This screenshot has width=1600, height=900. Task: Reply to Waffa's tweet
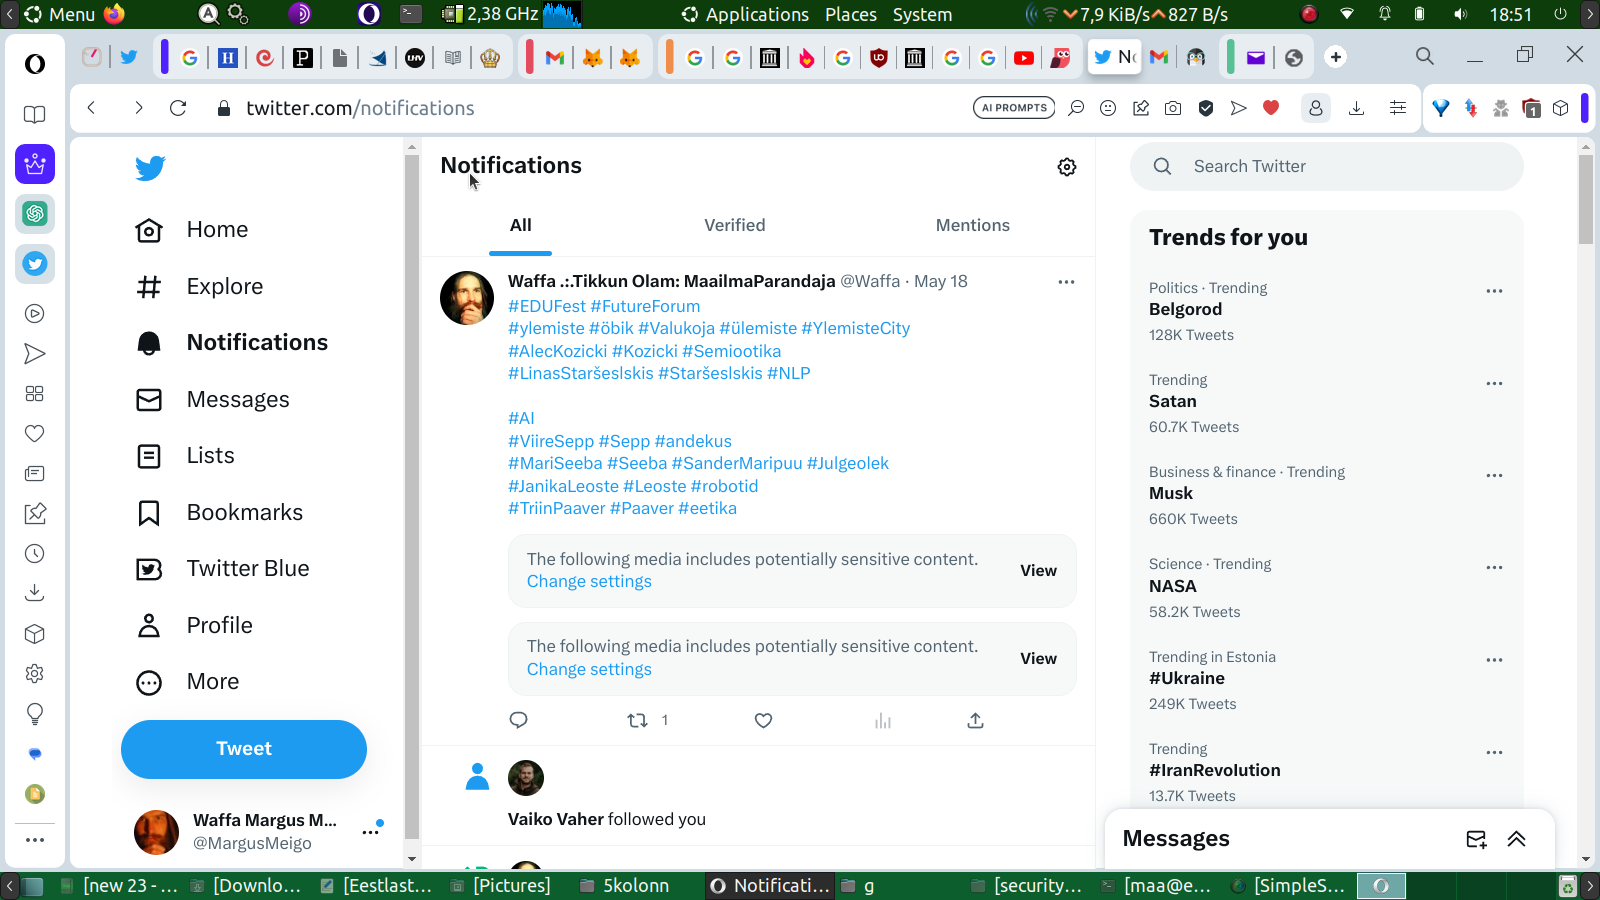pyautogui.click(x=518, y=720)
